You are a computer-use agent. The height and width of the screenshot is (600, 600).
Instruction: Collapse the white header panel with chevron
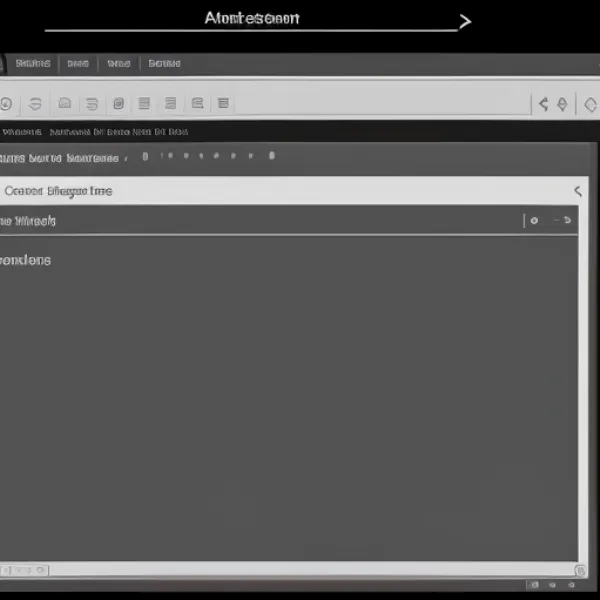click(577, 190)
